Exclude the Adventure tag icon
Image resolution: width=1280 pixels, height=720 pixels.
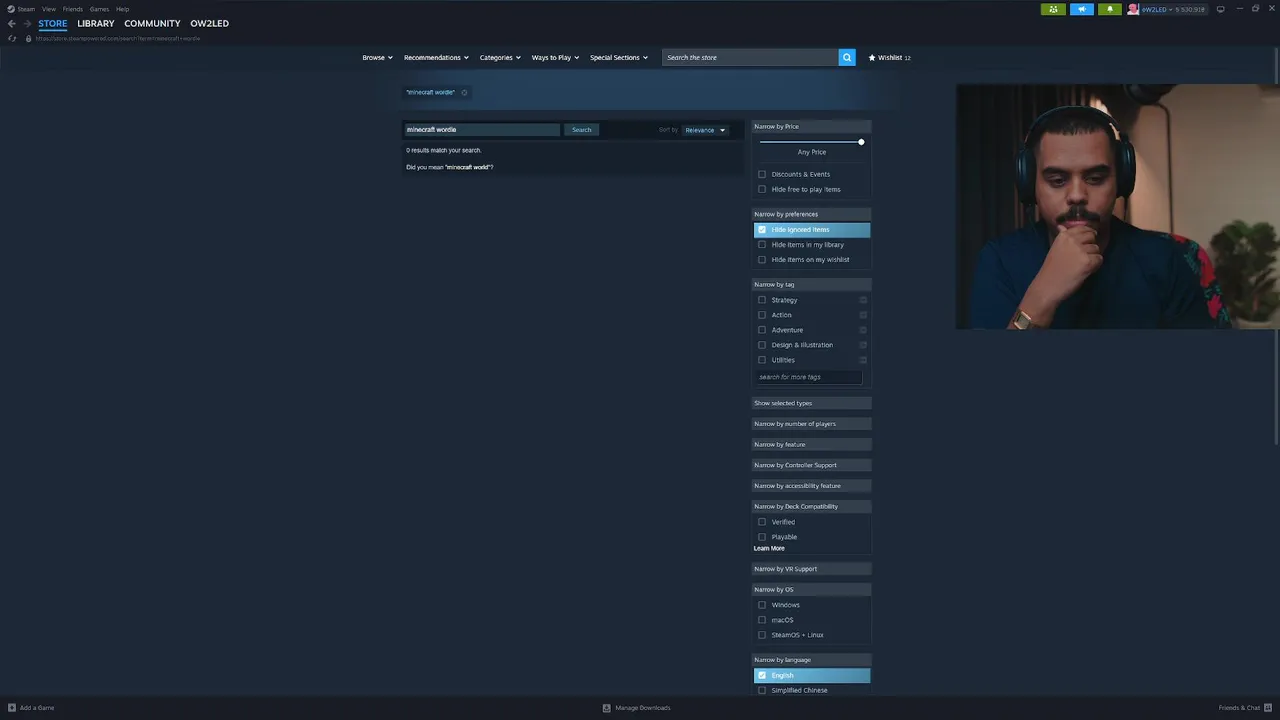click(863, 330)
